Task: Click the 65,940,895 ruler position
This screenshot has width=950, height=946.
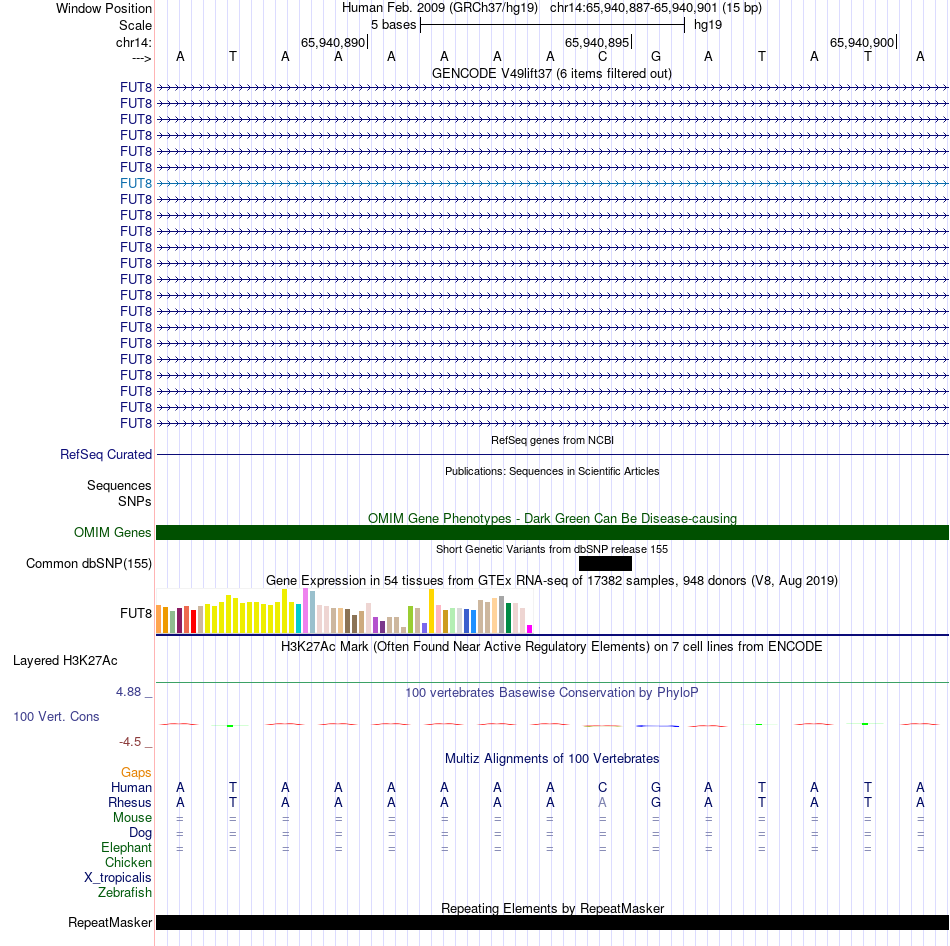Action: pos(597,42)
